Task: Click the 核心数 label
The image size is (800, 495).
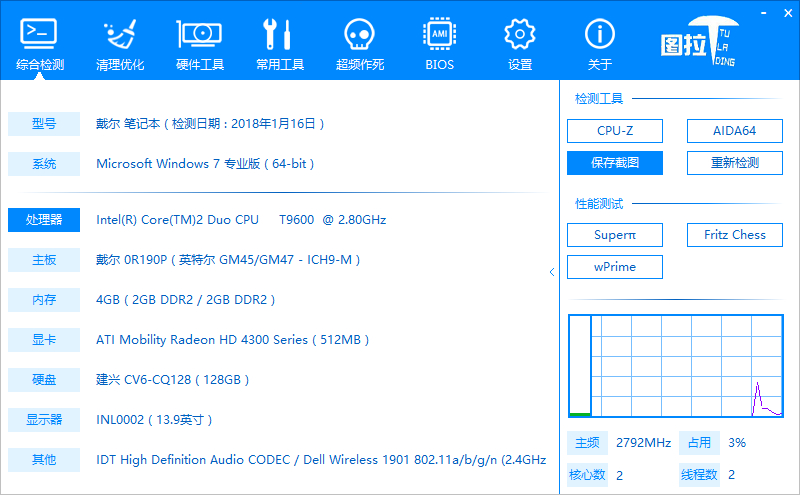Action: 587,475
